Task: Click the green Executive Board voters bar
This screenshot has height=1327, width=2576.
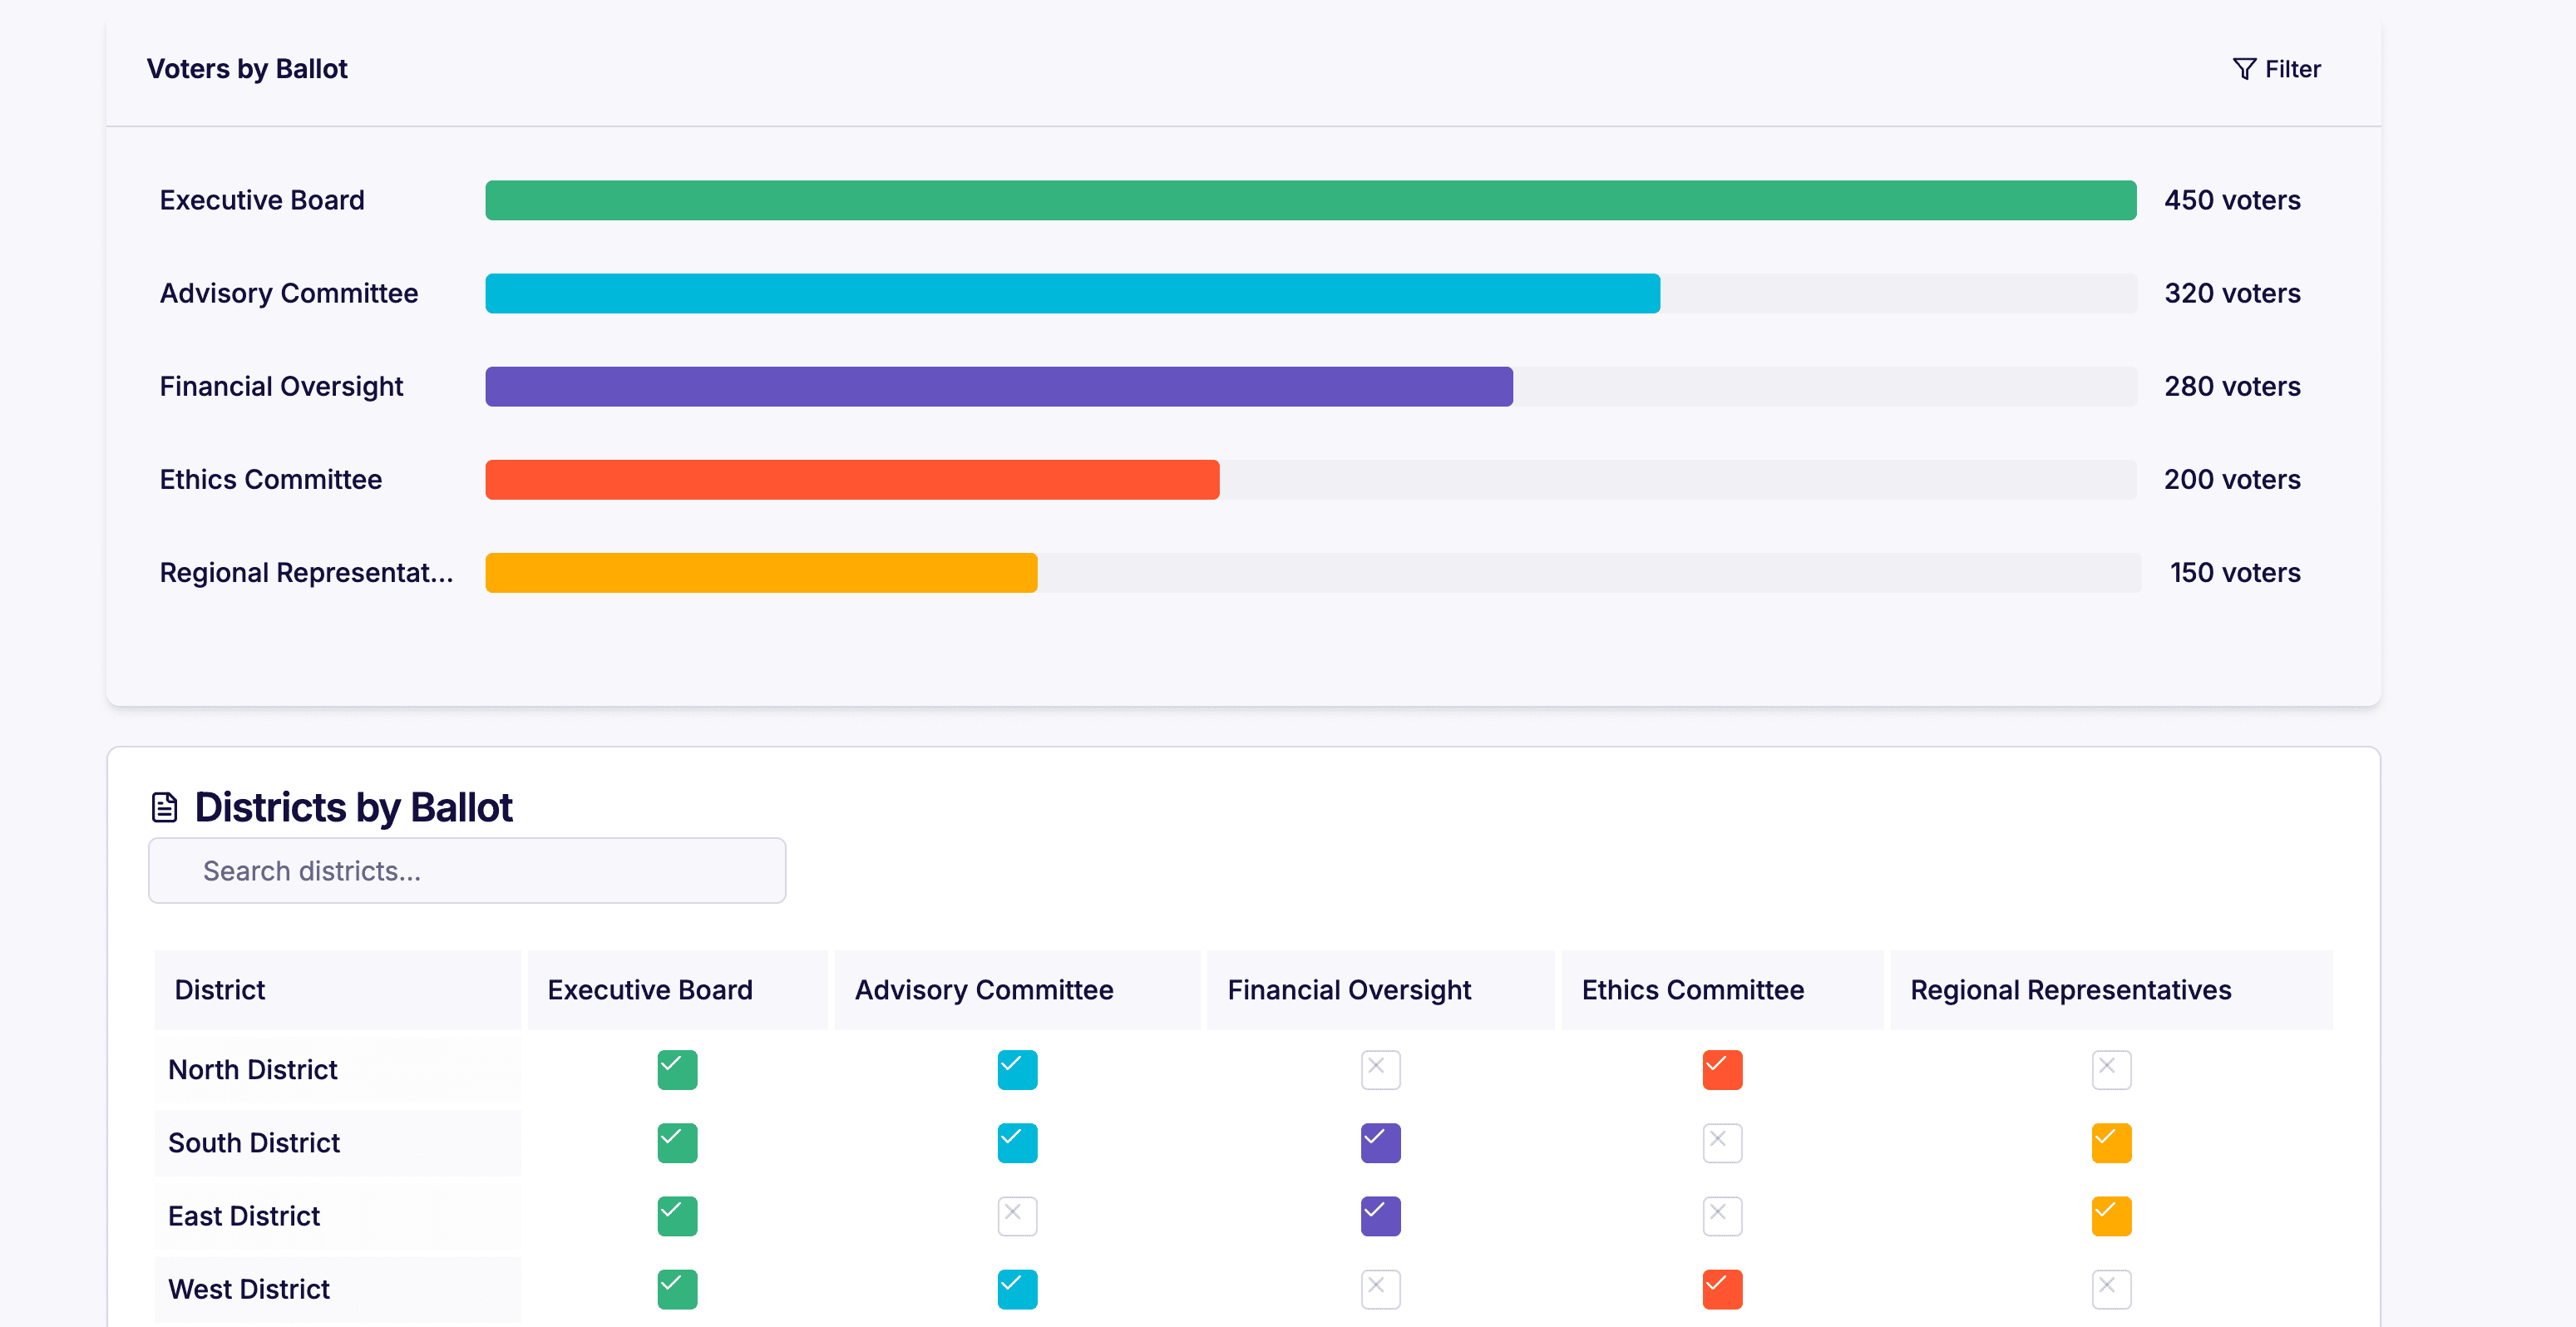Action: click(x=1310, y=200)
